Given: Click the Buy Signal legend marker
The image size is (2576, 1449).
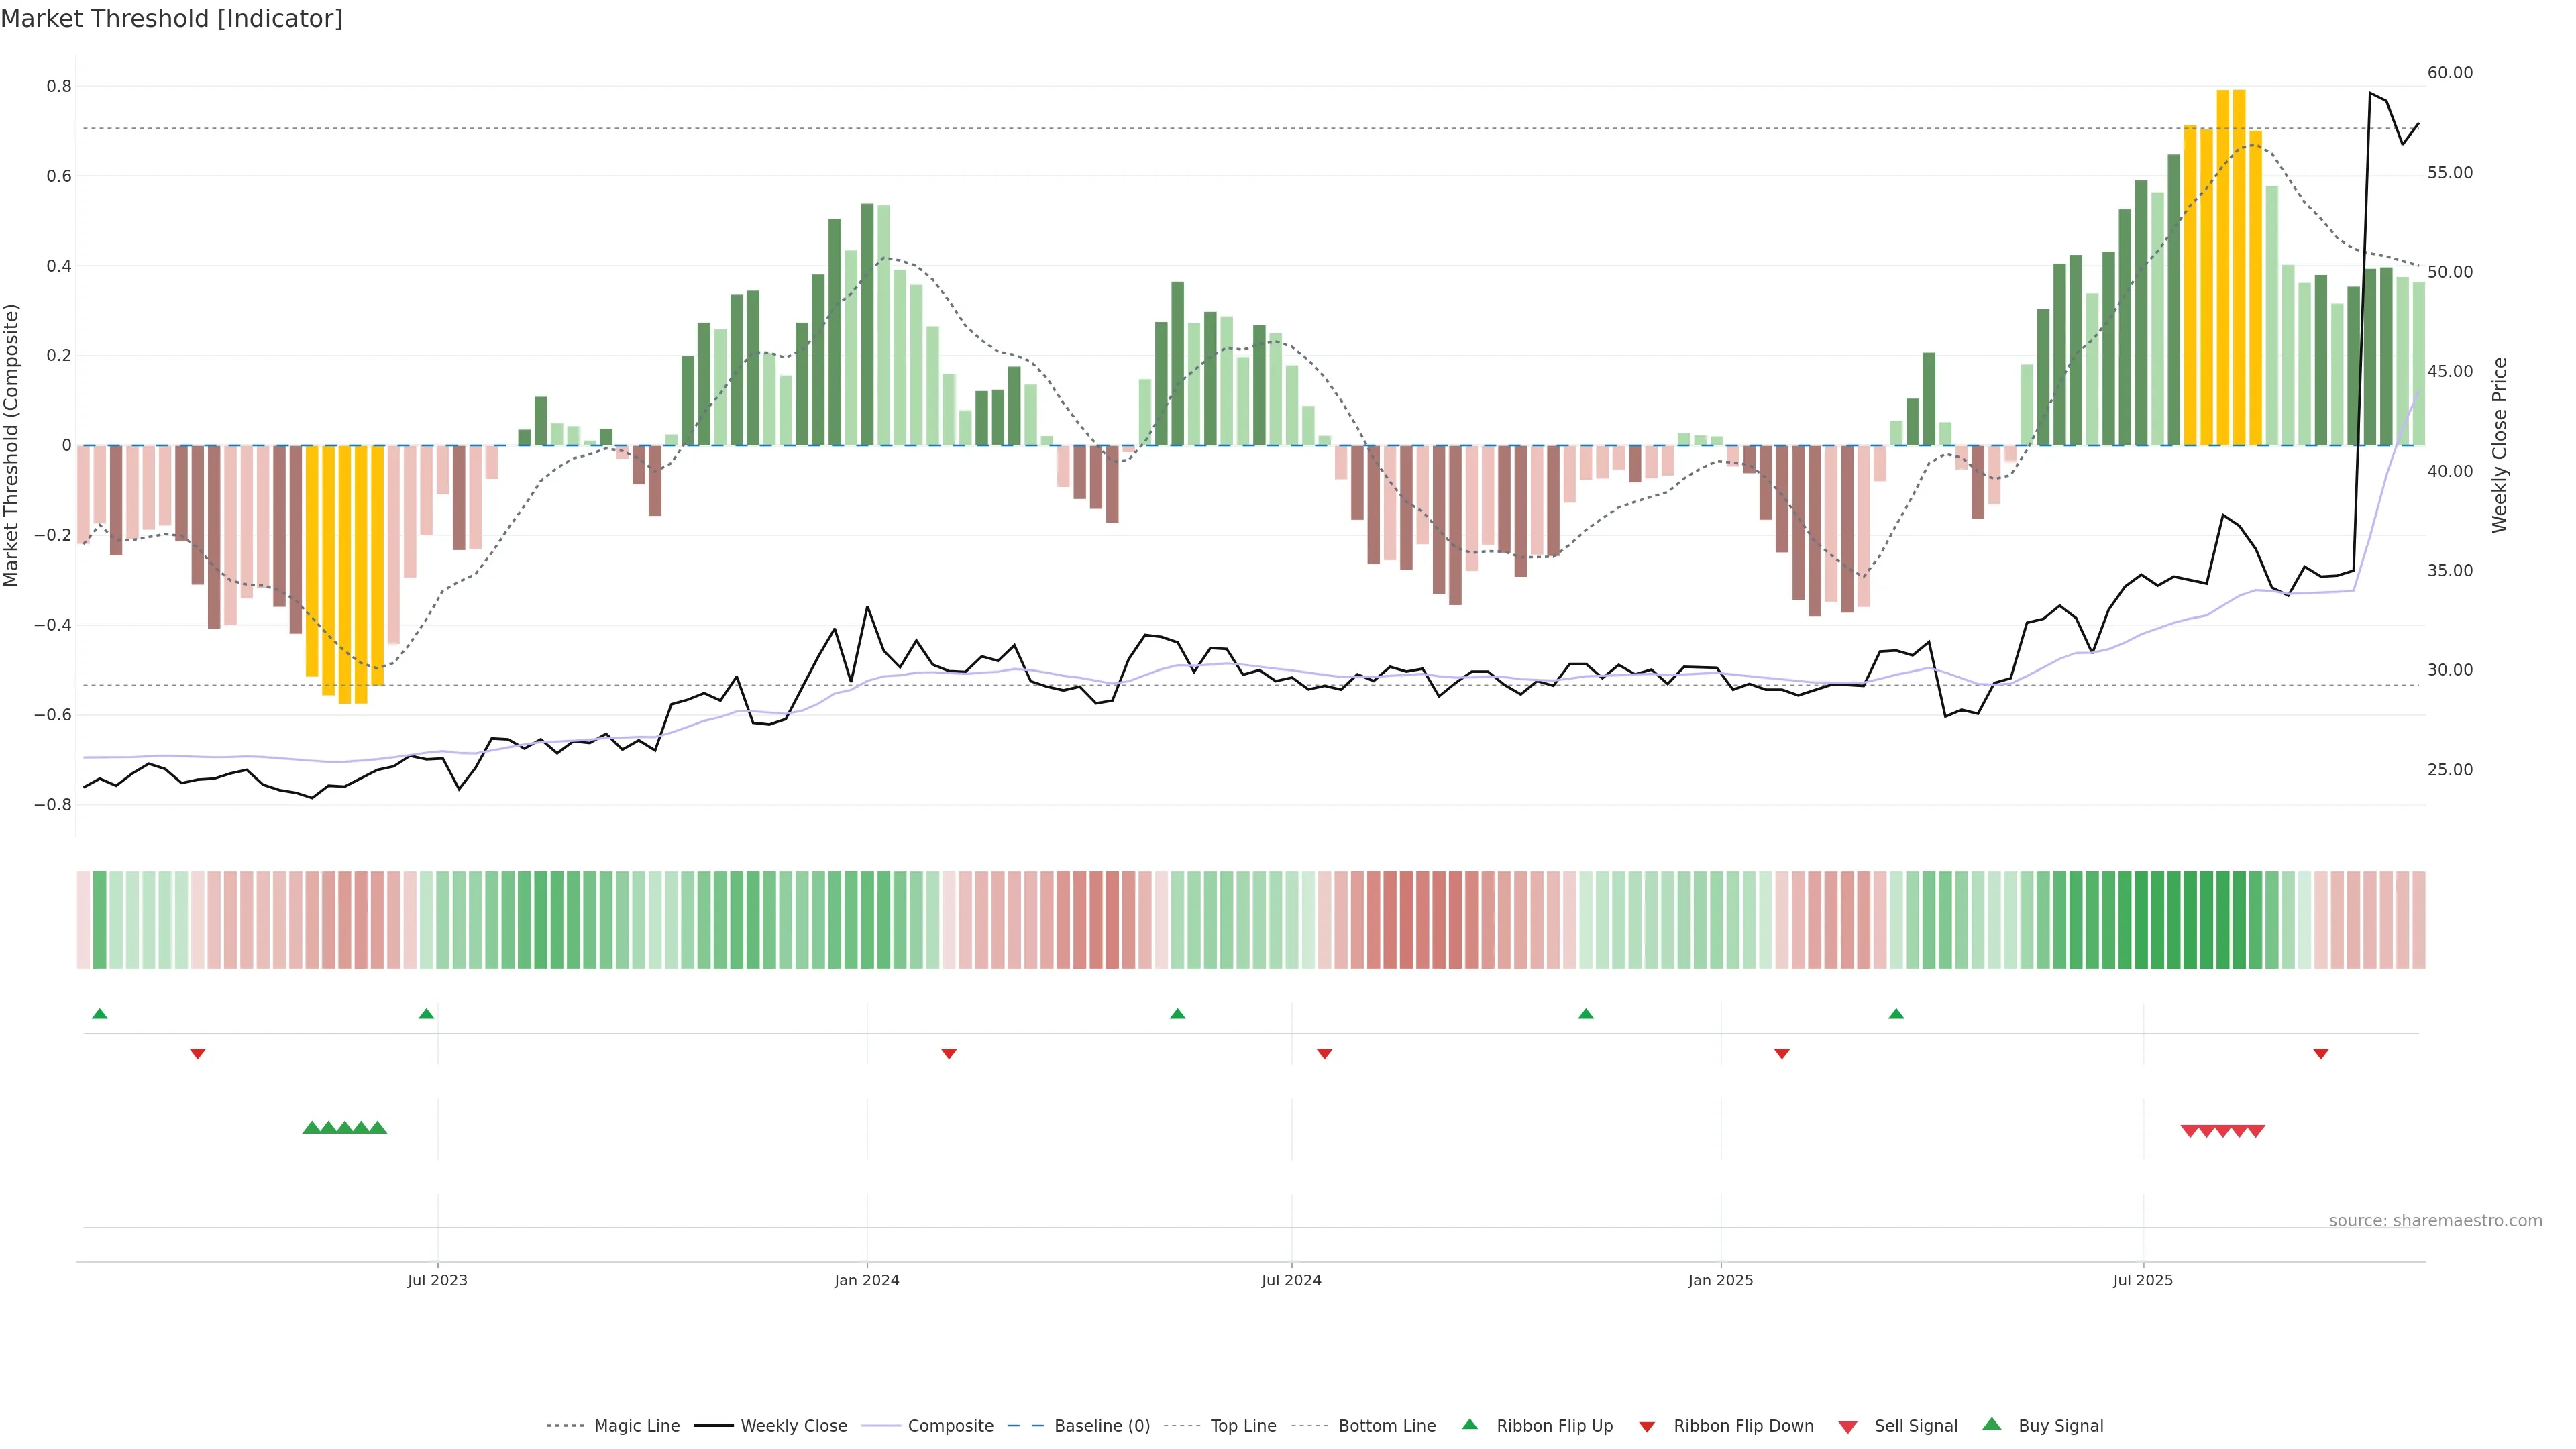Looking at the screenshot, I should point(1991,1424).
